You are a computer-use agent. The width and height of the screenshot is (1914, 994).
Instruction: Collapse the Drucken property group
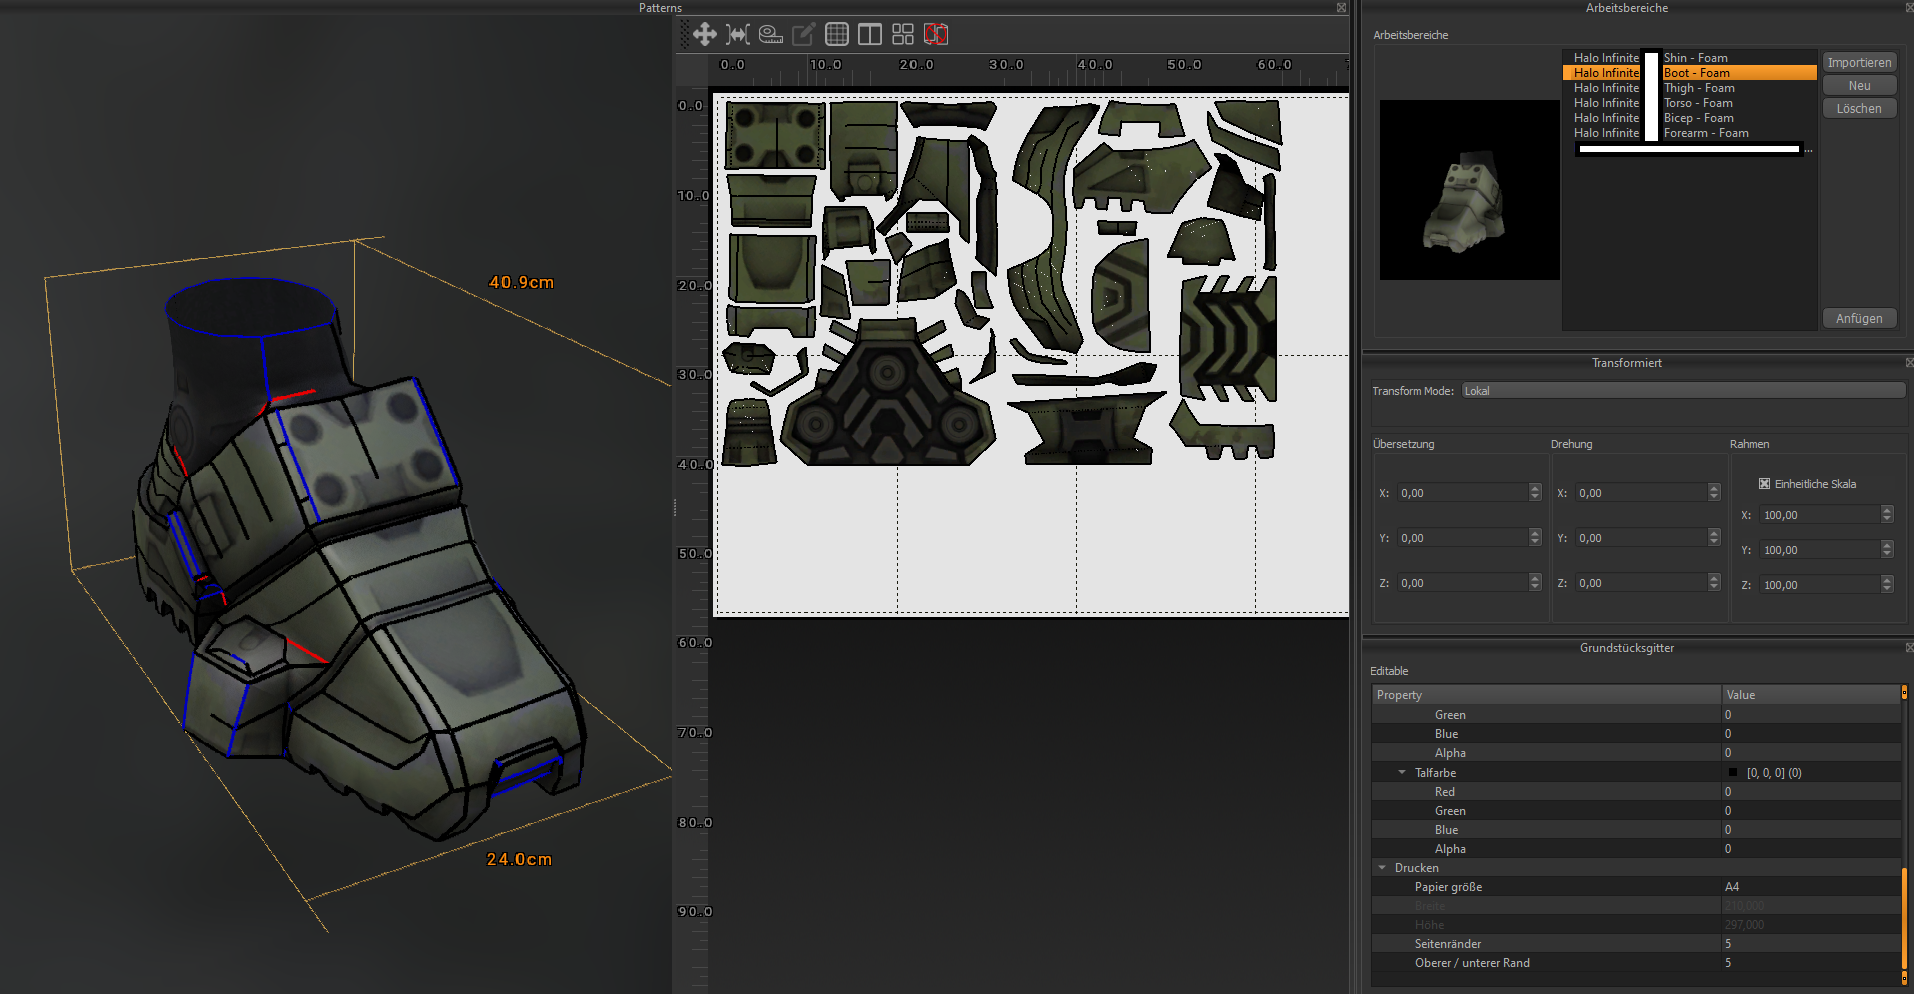click(1382, 868)
